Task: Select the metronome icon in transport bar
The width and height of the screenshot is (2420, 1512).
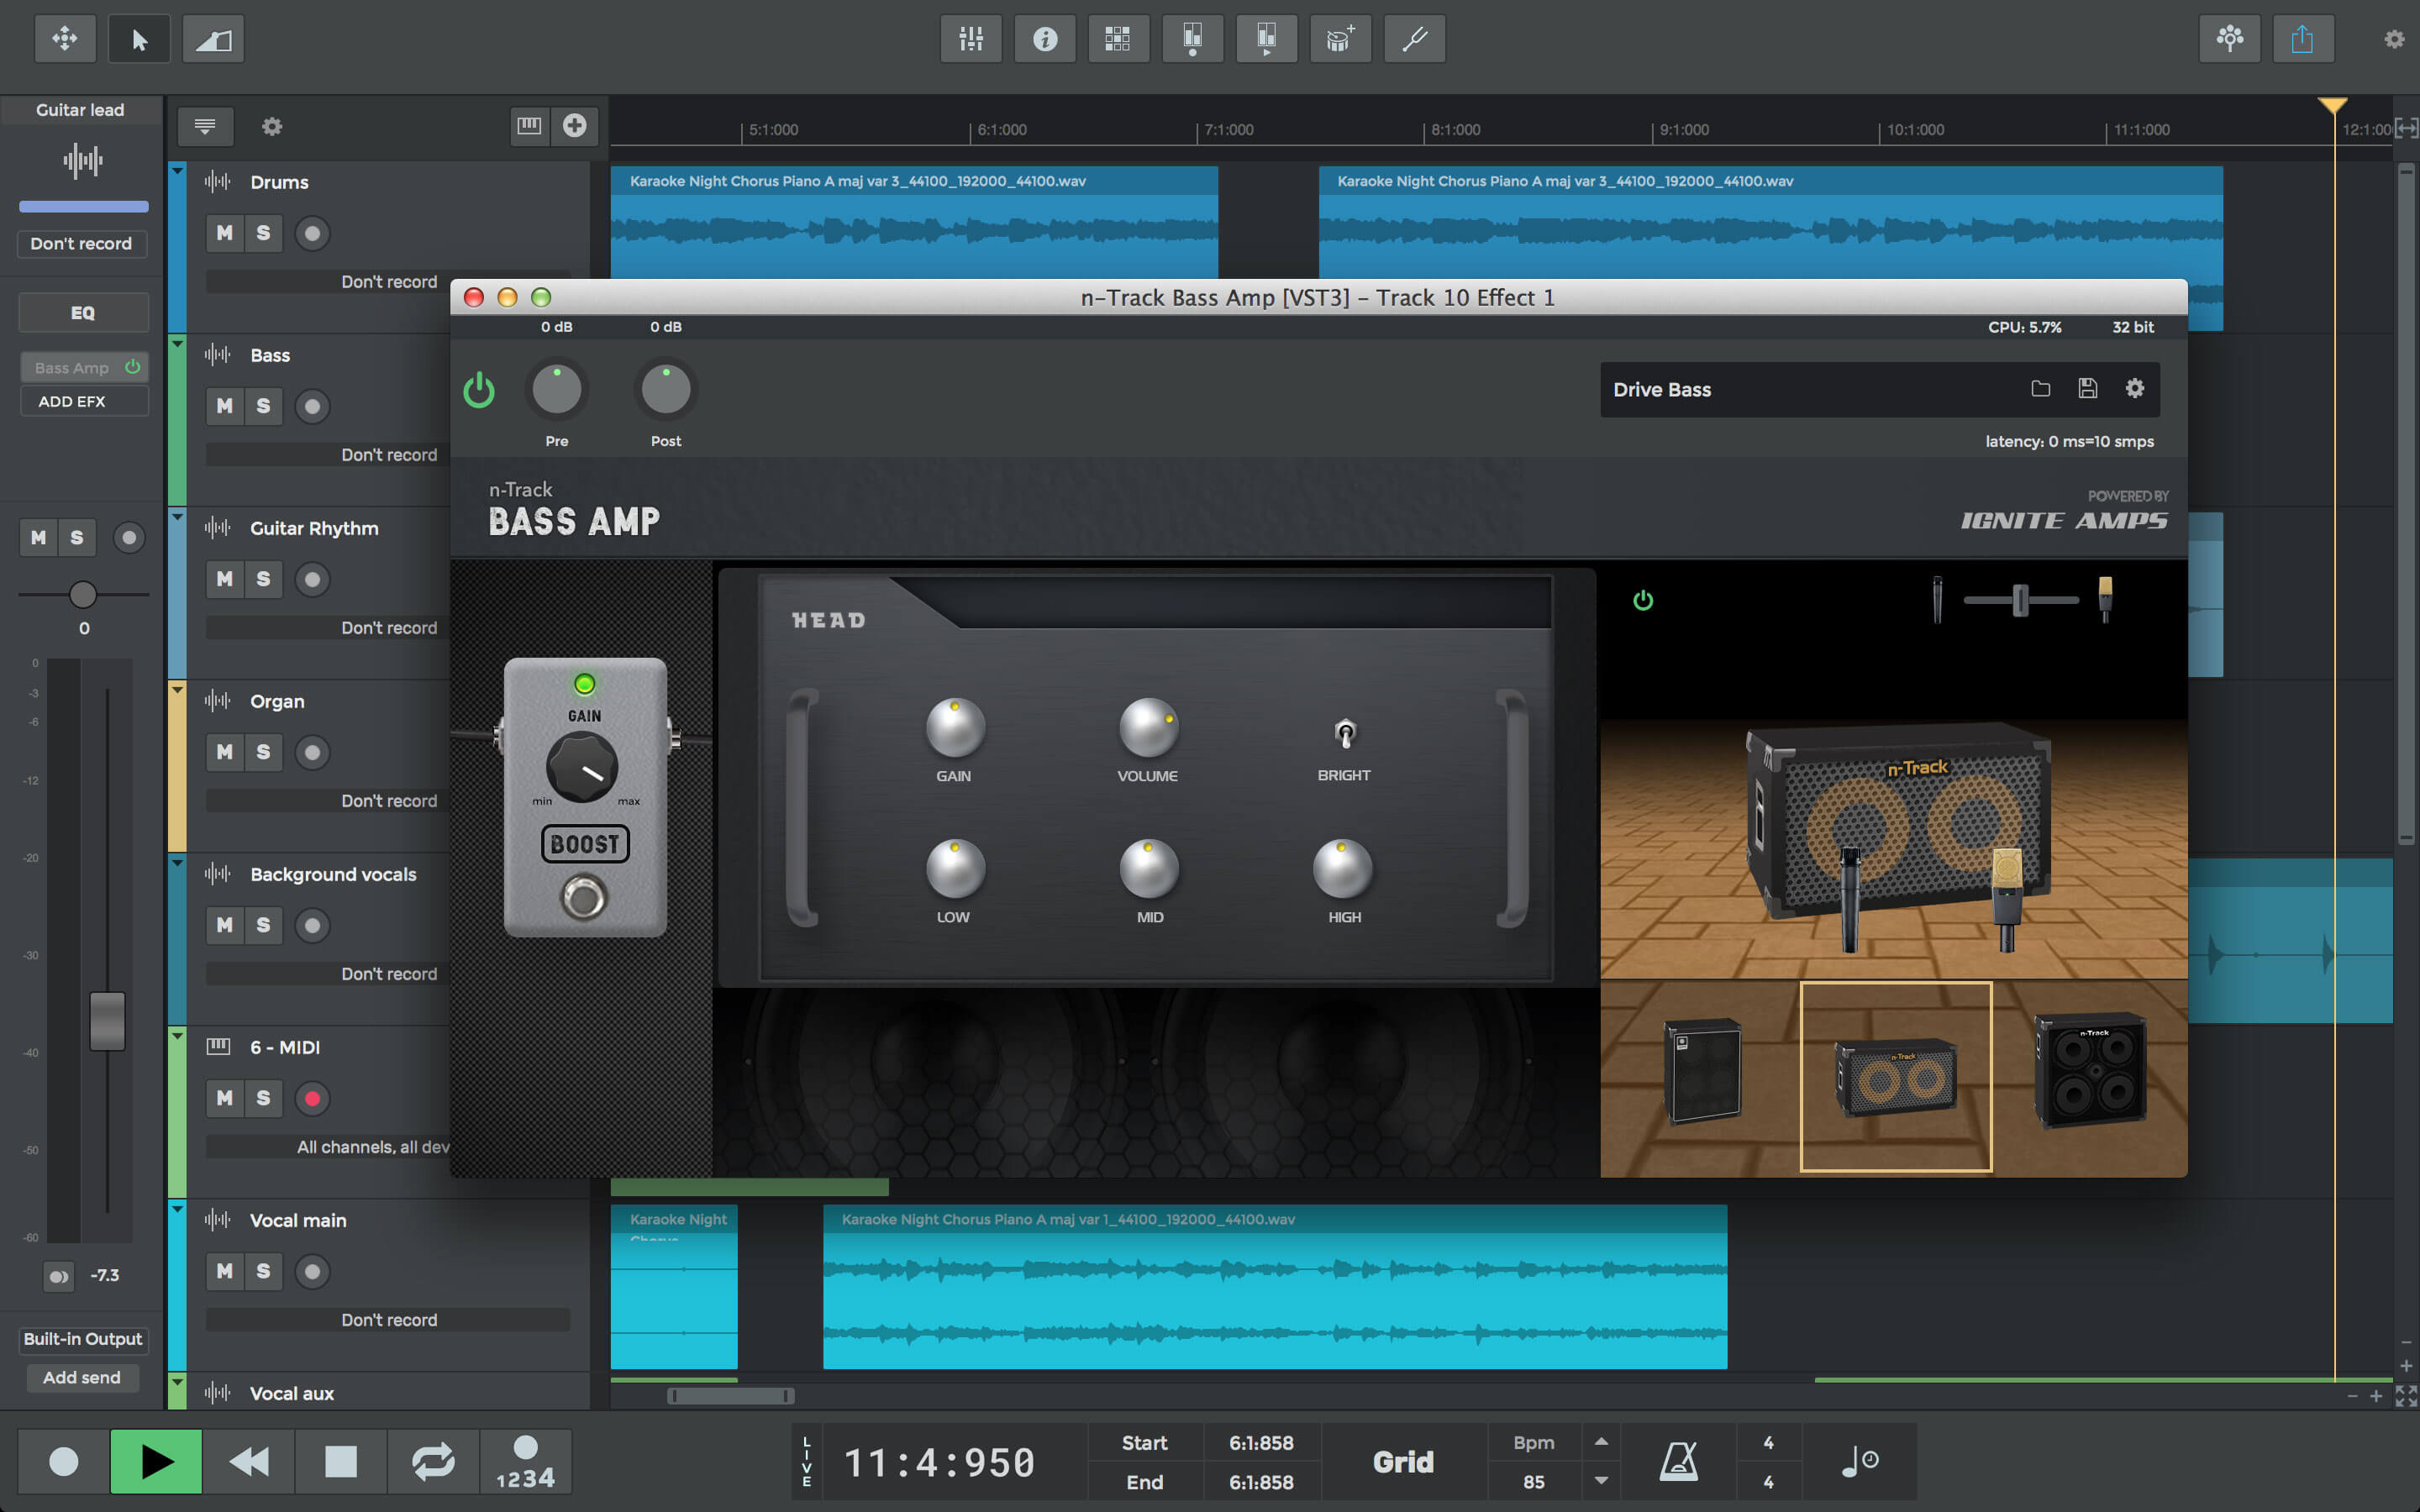Action: (x=1678, y=1462)
